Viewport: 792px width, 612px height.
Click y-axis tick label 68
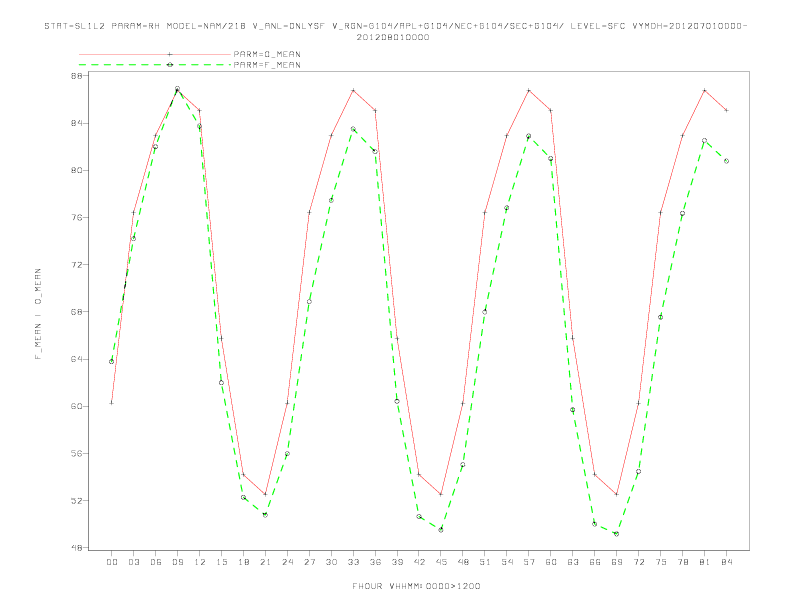77,312
